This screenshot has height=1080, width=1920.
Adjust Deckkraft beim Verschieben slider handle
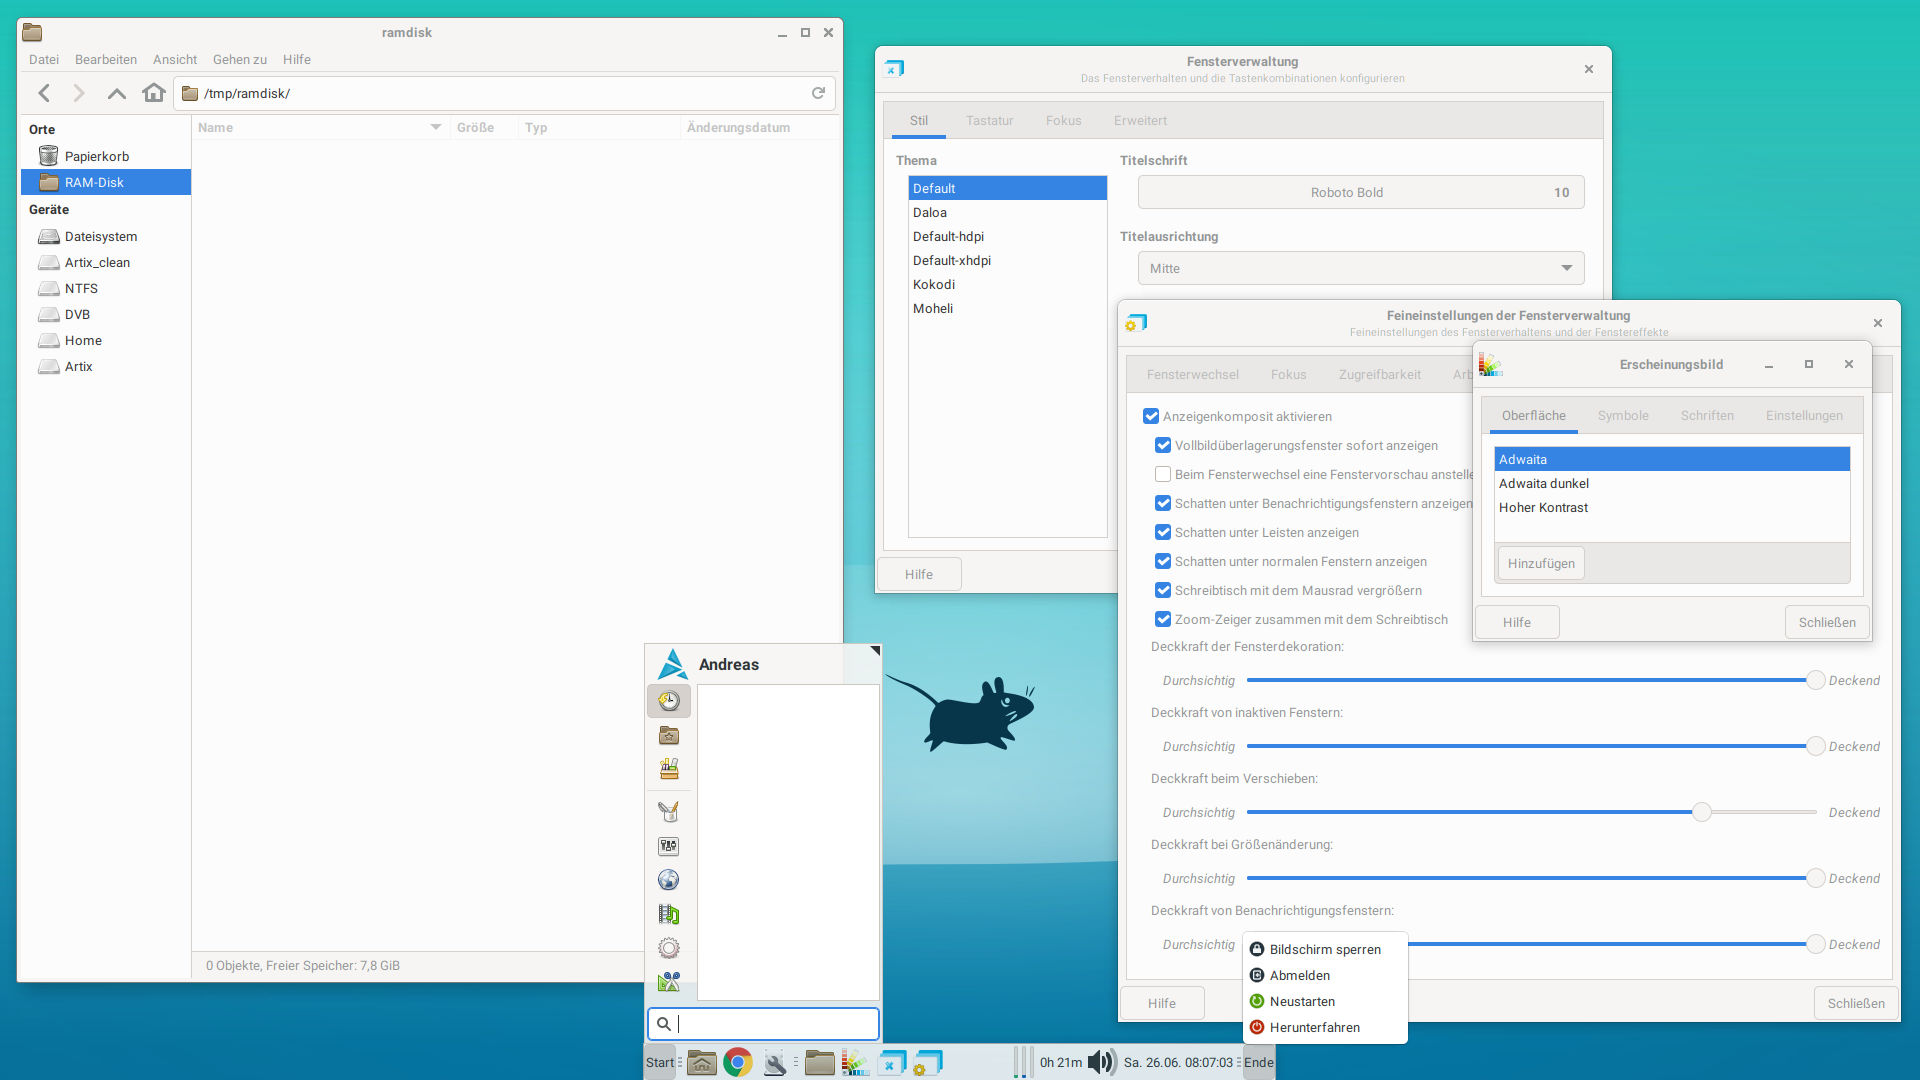1702,812
